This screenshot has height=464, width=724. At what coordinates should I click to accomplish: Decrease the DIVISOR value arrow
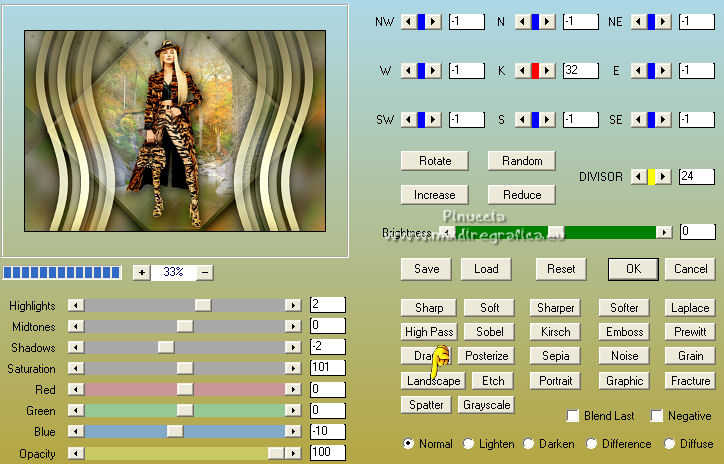coord(639,176)
